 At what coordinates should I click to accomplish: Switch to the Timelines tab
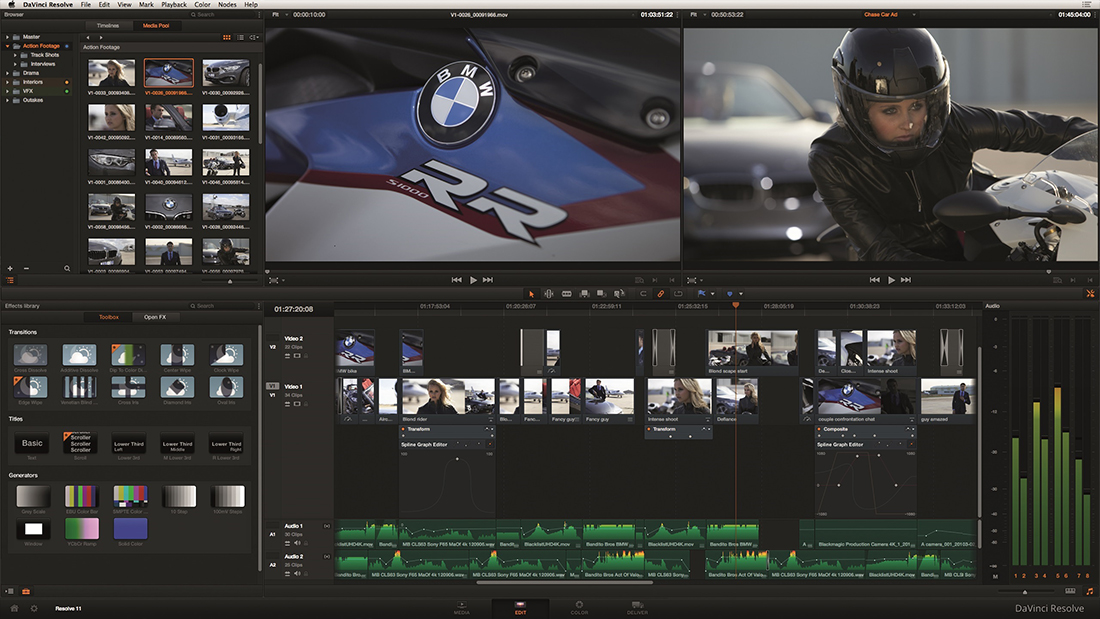(x=107, y=25)
